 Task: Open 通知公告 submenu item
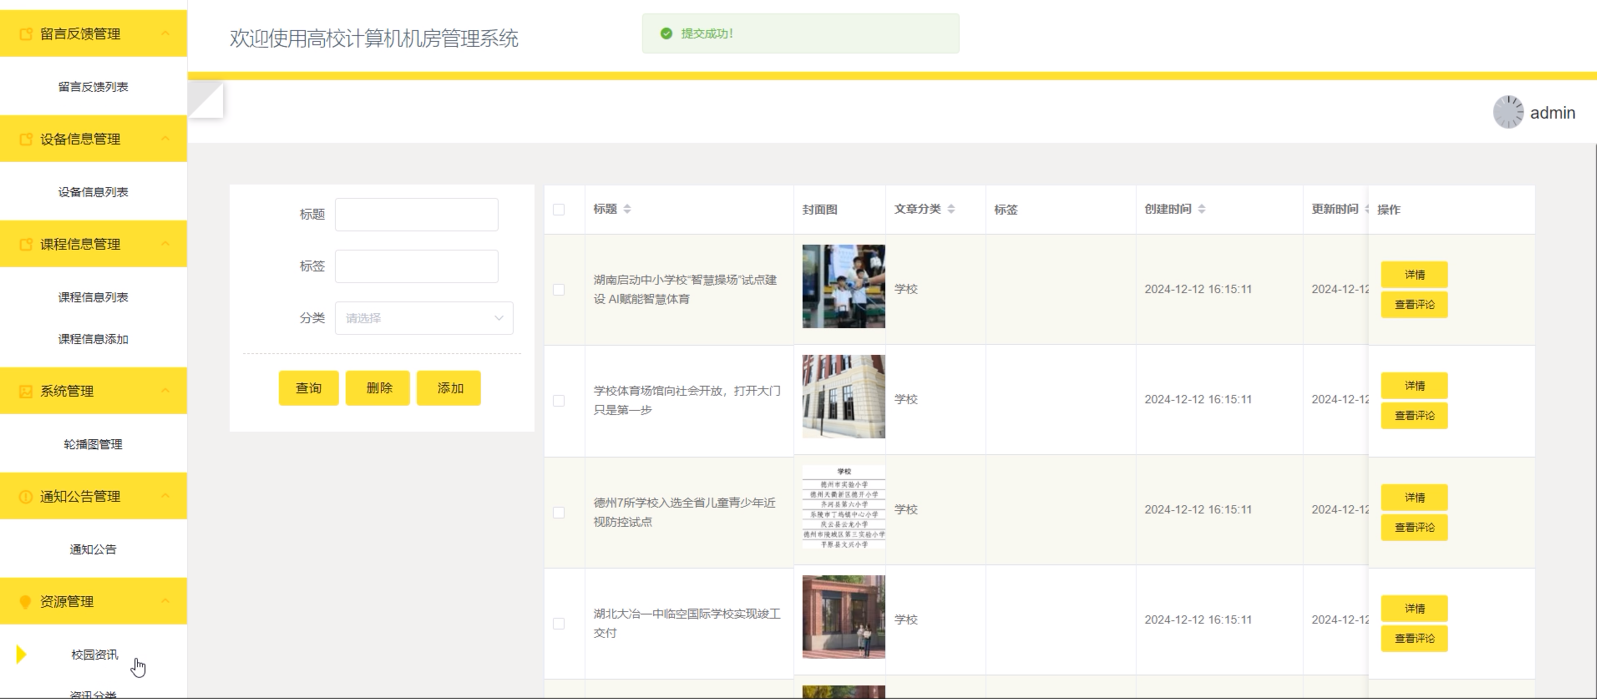click(93, 549)
